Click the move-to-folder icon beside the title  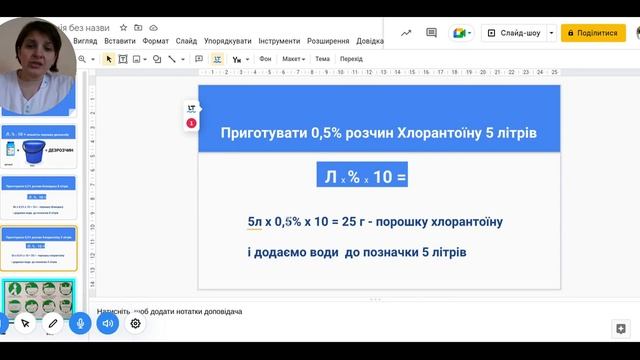click(x=138, y=28)
